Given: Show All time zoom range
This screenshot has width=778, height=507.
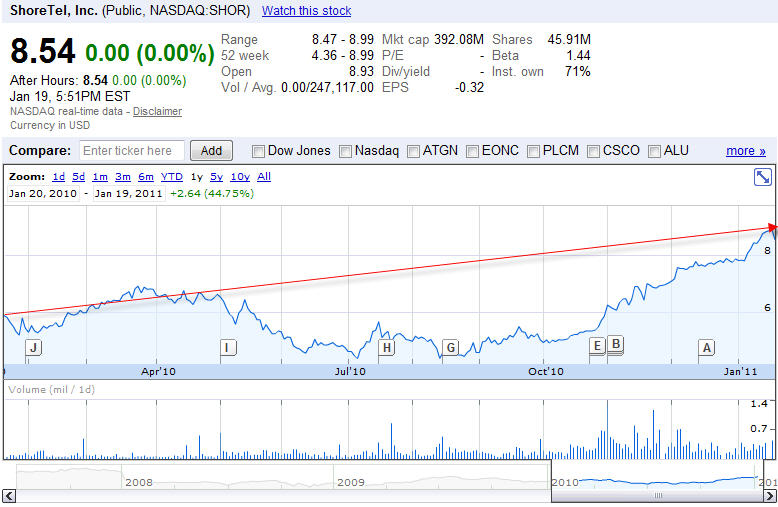Looking at the screenshot, I should click(x=264, y=176).
